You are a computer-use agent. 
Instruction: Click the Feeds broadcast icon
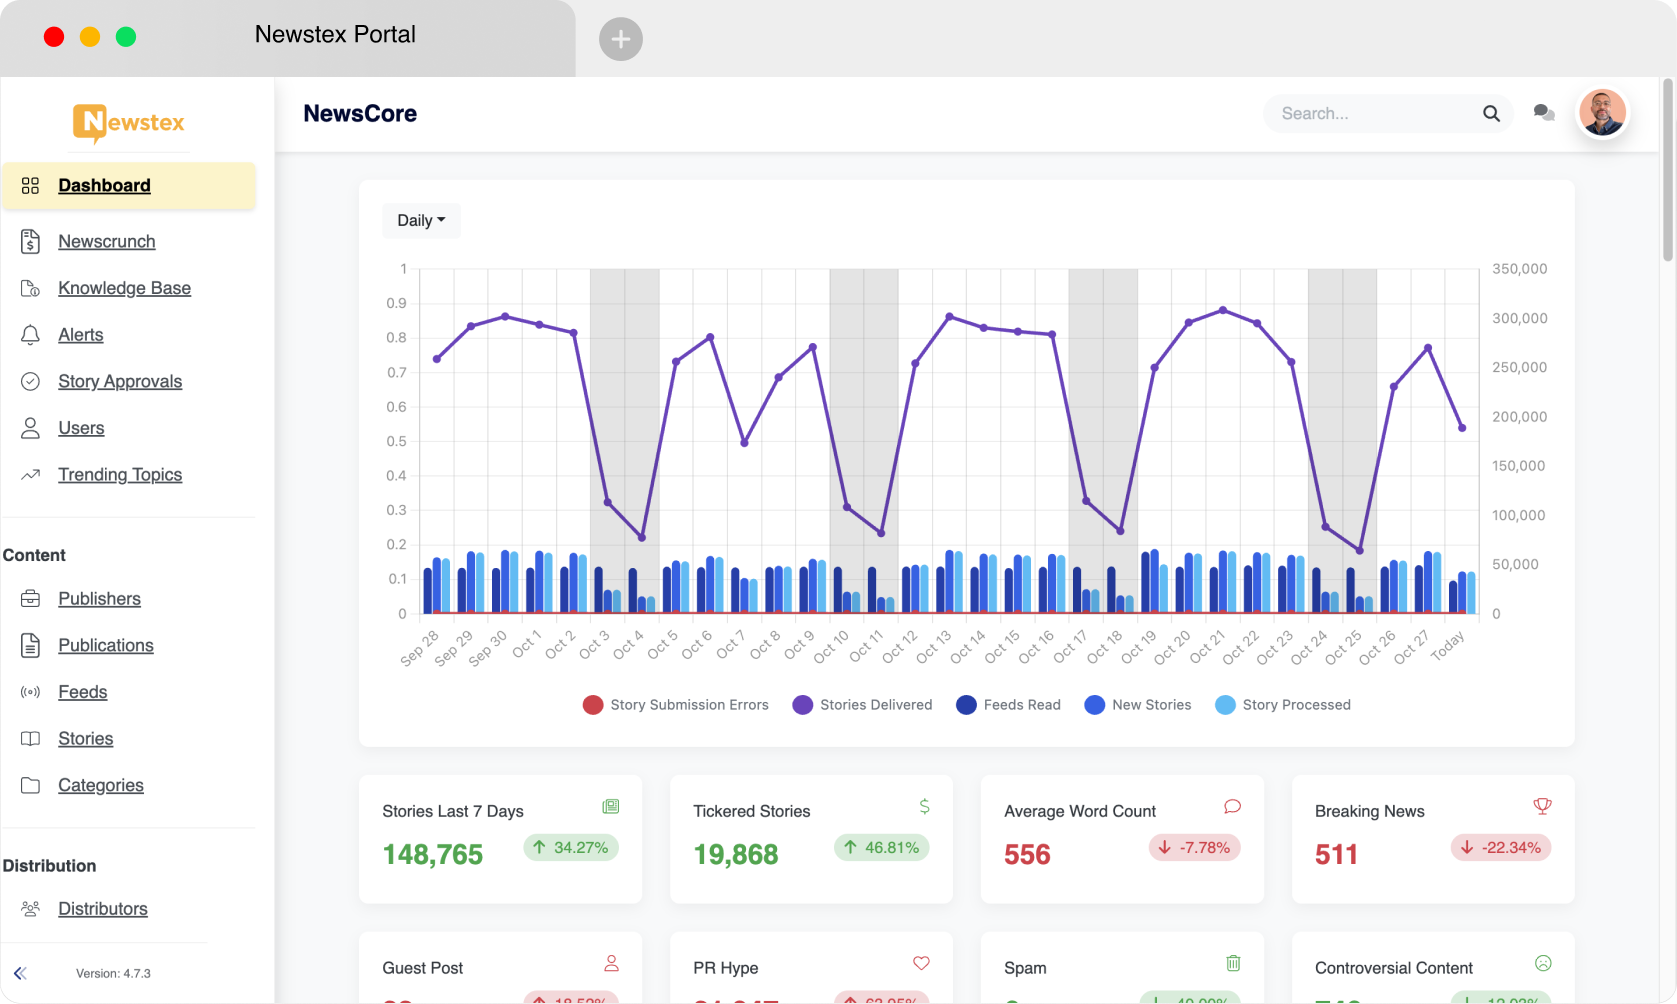[30, 692]
